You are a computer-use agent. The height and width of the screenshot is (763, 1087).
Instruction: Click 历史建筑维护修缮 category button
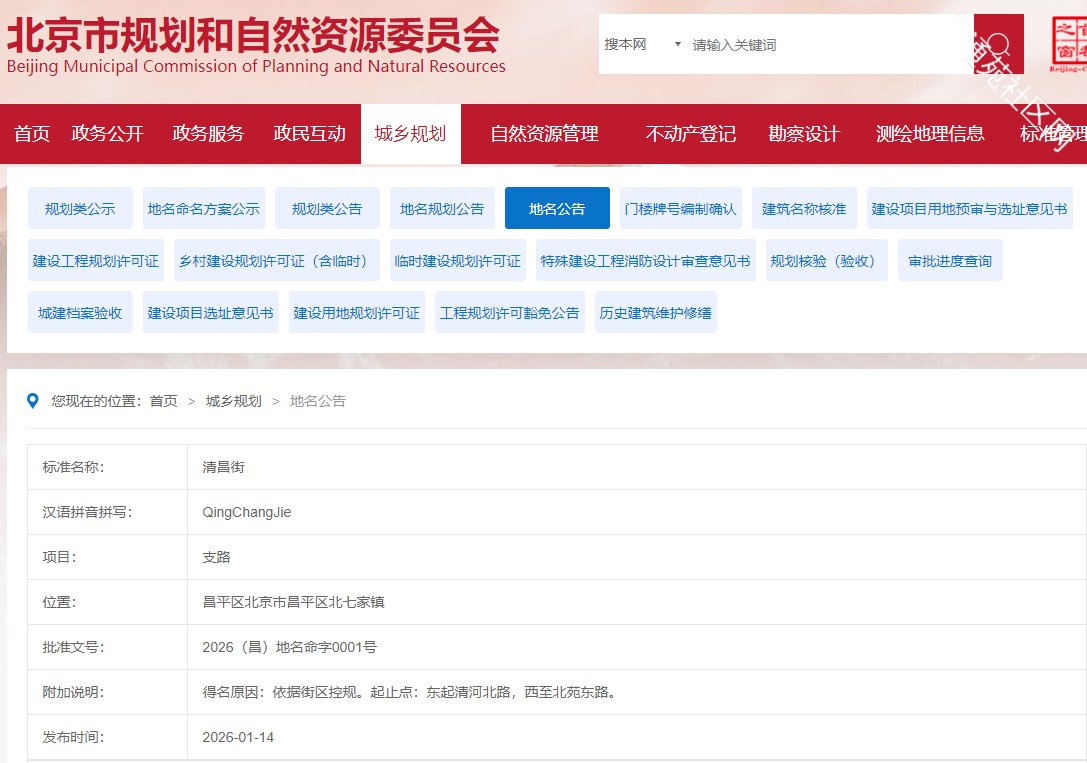pyautogui.click(x=655, y=313)
